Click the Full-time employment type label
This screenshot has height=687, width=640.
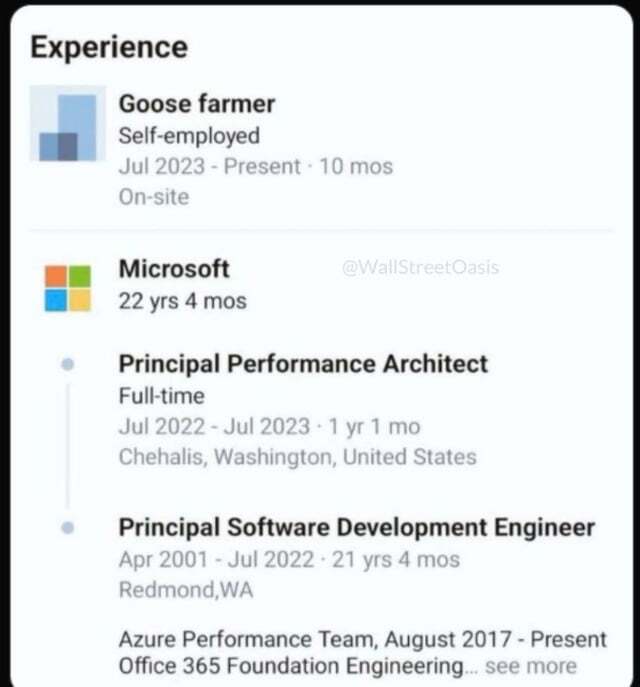(x=161, y=396)
